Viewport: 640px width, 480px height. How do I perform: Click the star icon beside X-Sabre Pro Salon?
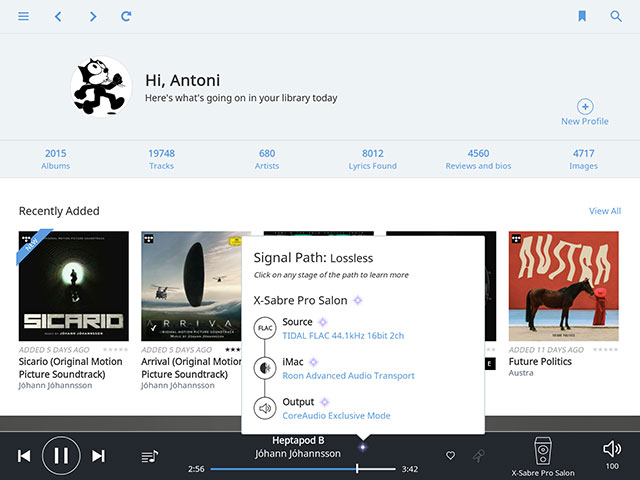[x=358, y=300]
